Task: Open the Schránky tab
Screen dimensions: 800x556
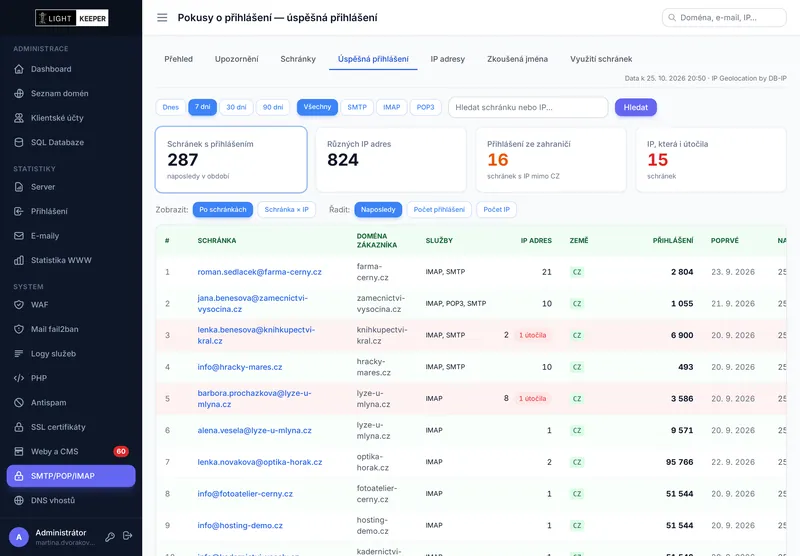Action: (298, 59)
